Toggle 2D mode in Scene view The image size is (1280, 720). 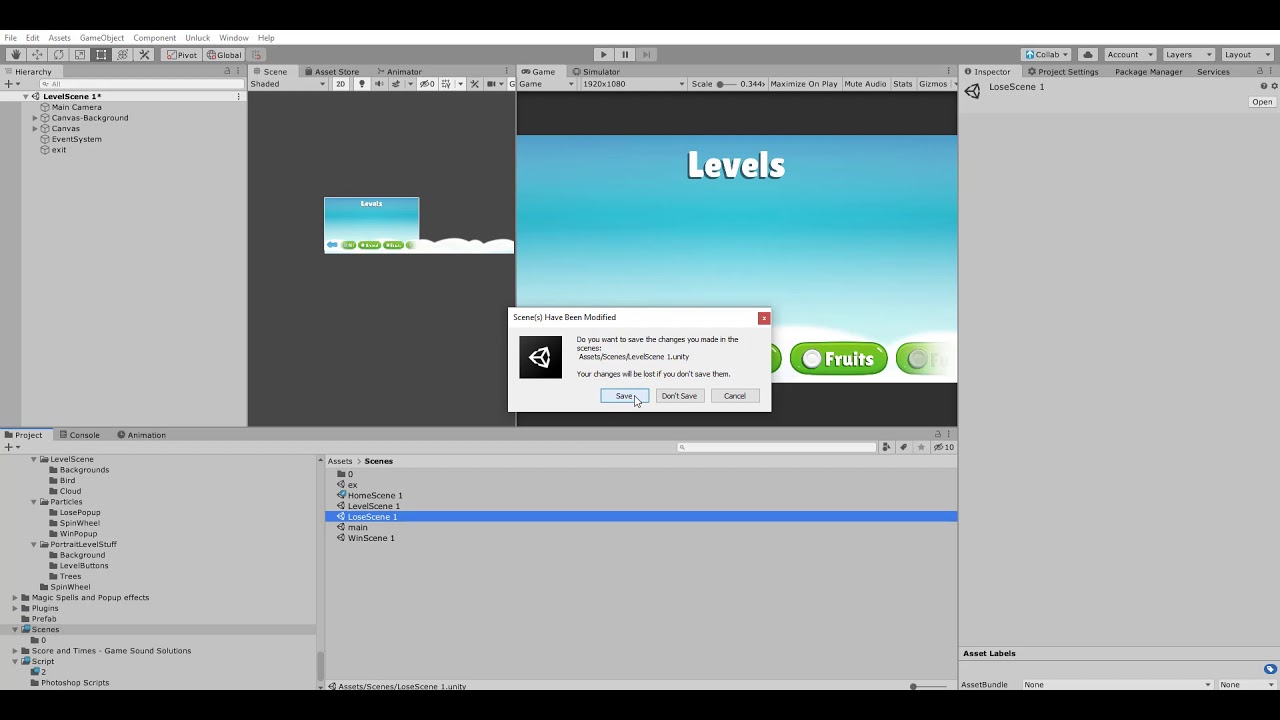pos(341,84)
